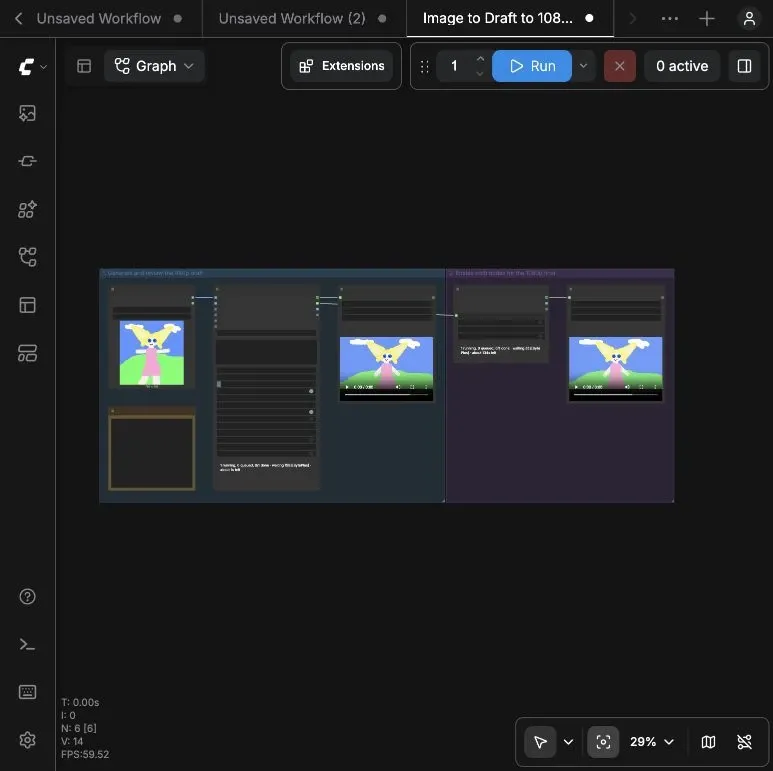The height and width of the screenshot is (771, 773).
Task: Fullscreen the final video preview
Action: (x=641, y=387)
